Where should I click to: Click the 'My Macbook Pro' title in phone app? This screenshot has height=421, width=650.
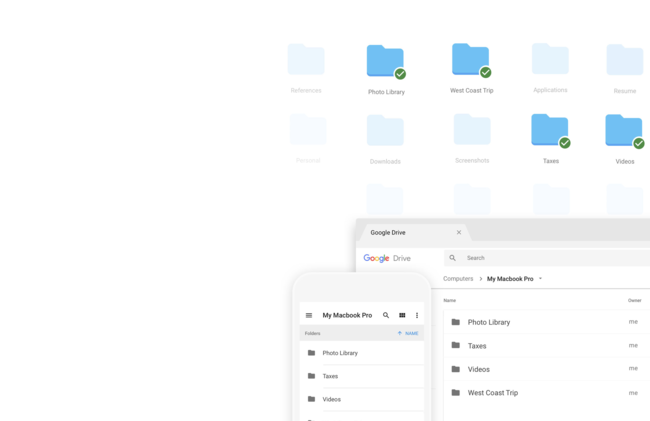(347, 315)
